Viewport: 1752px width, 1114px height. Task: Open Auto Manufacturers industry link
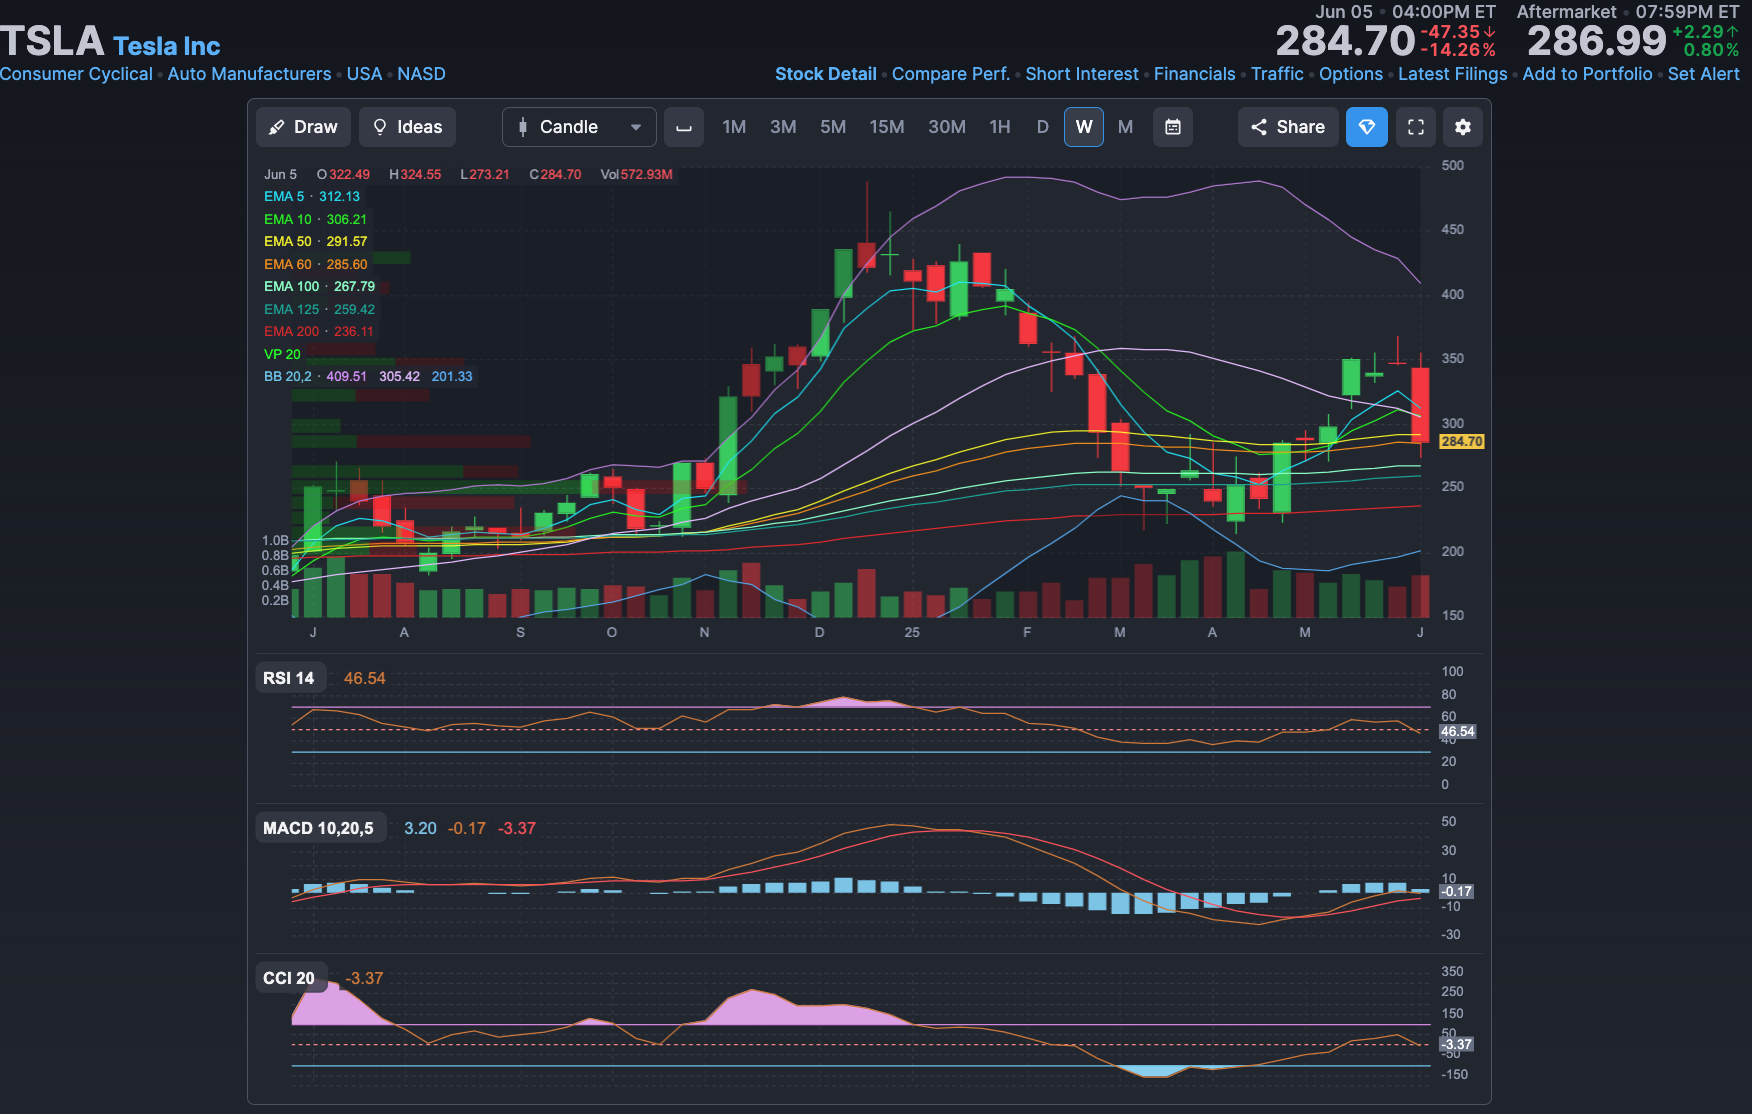[x=249, y=74]
